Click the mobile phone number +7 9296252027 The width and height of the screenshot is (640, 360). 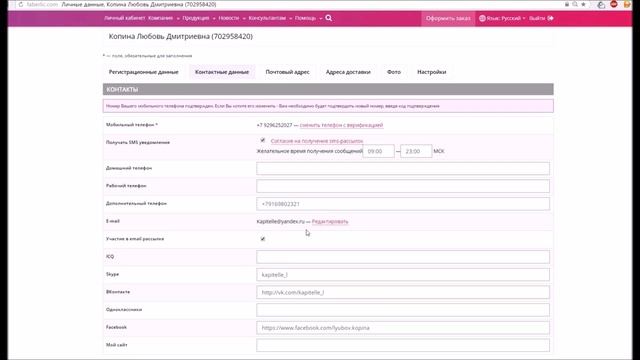point(274,125)
